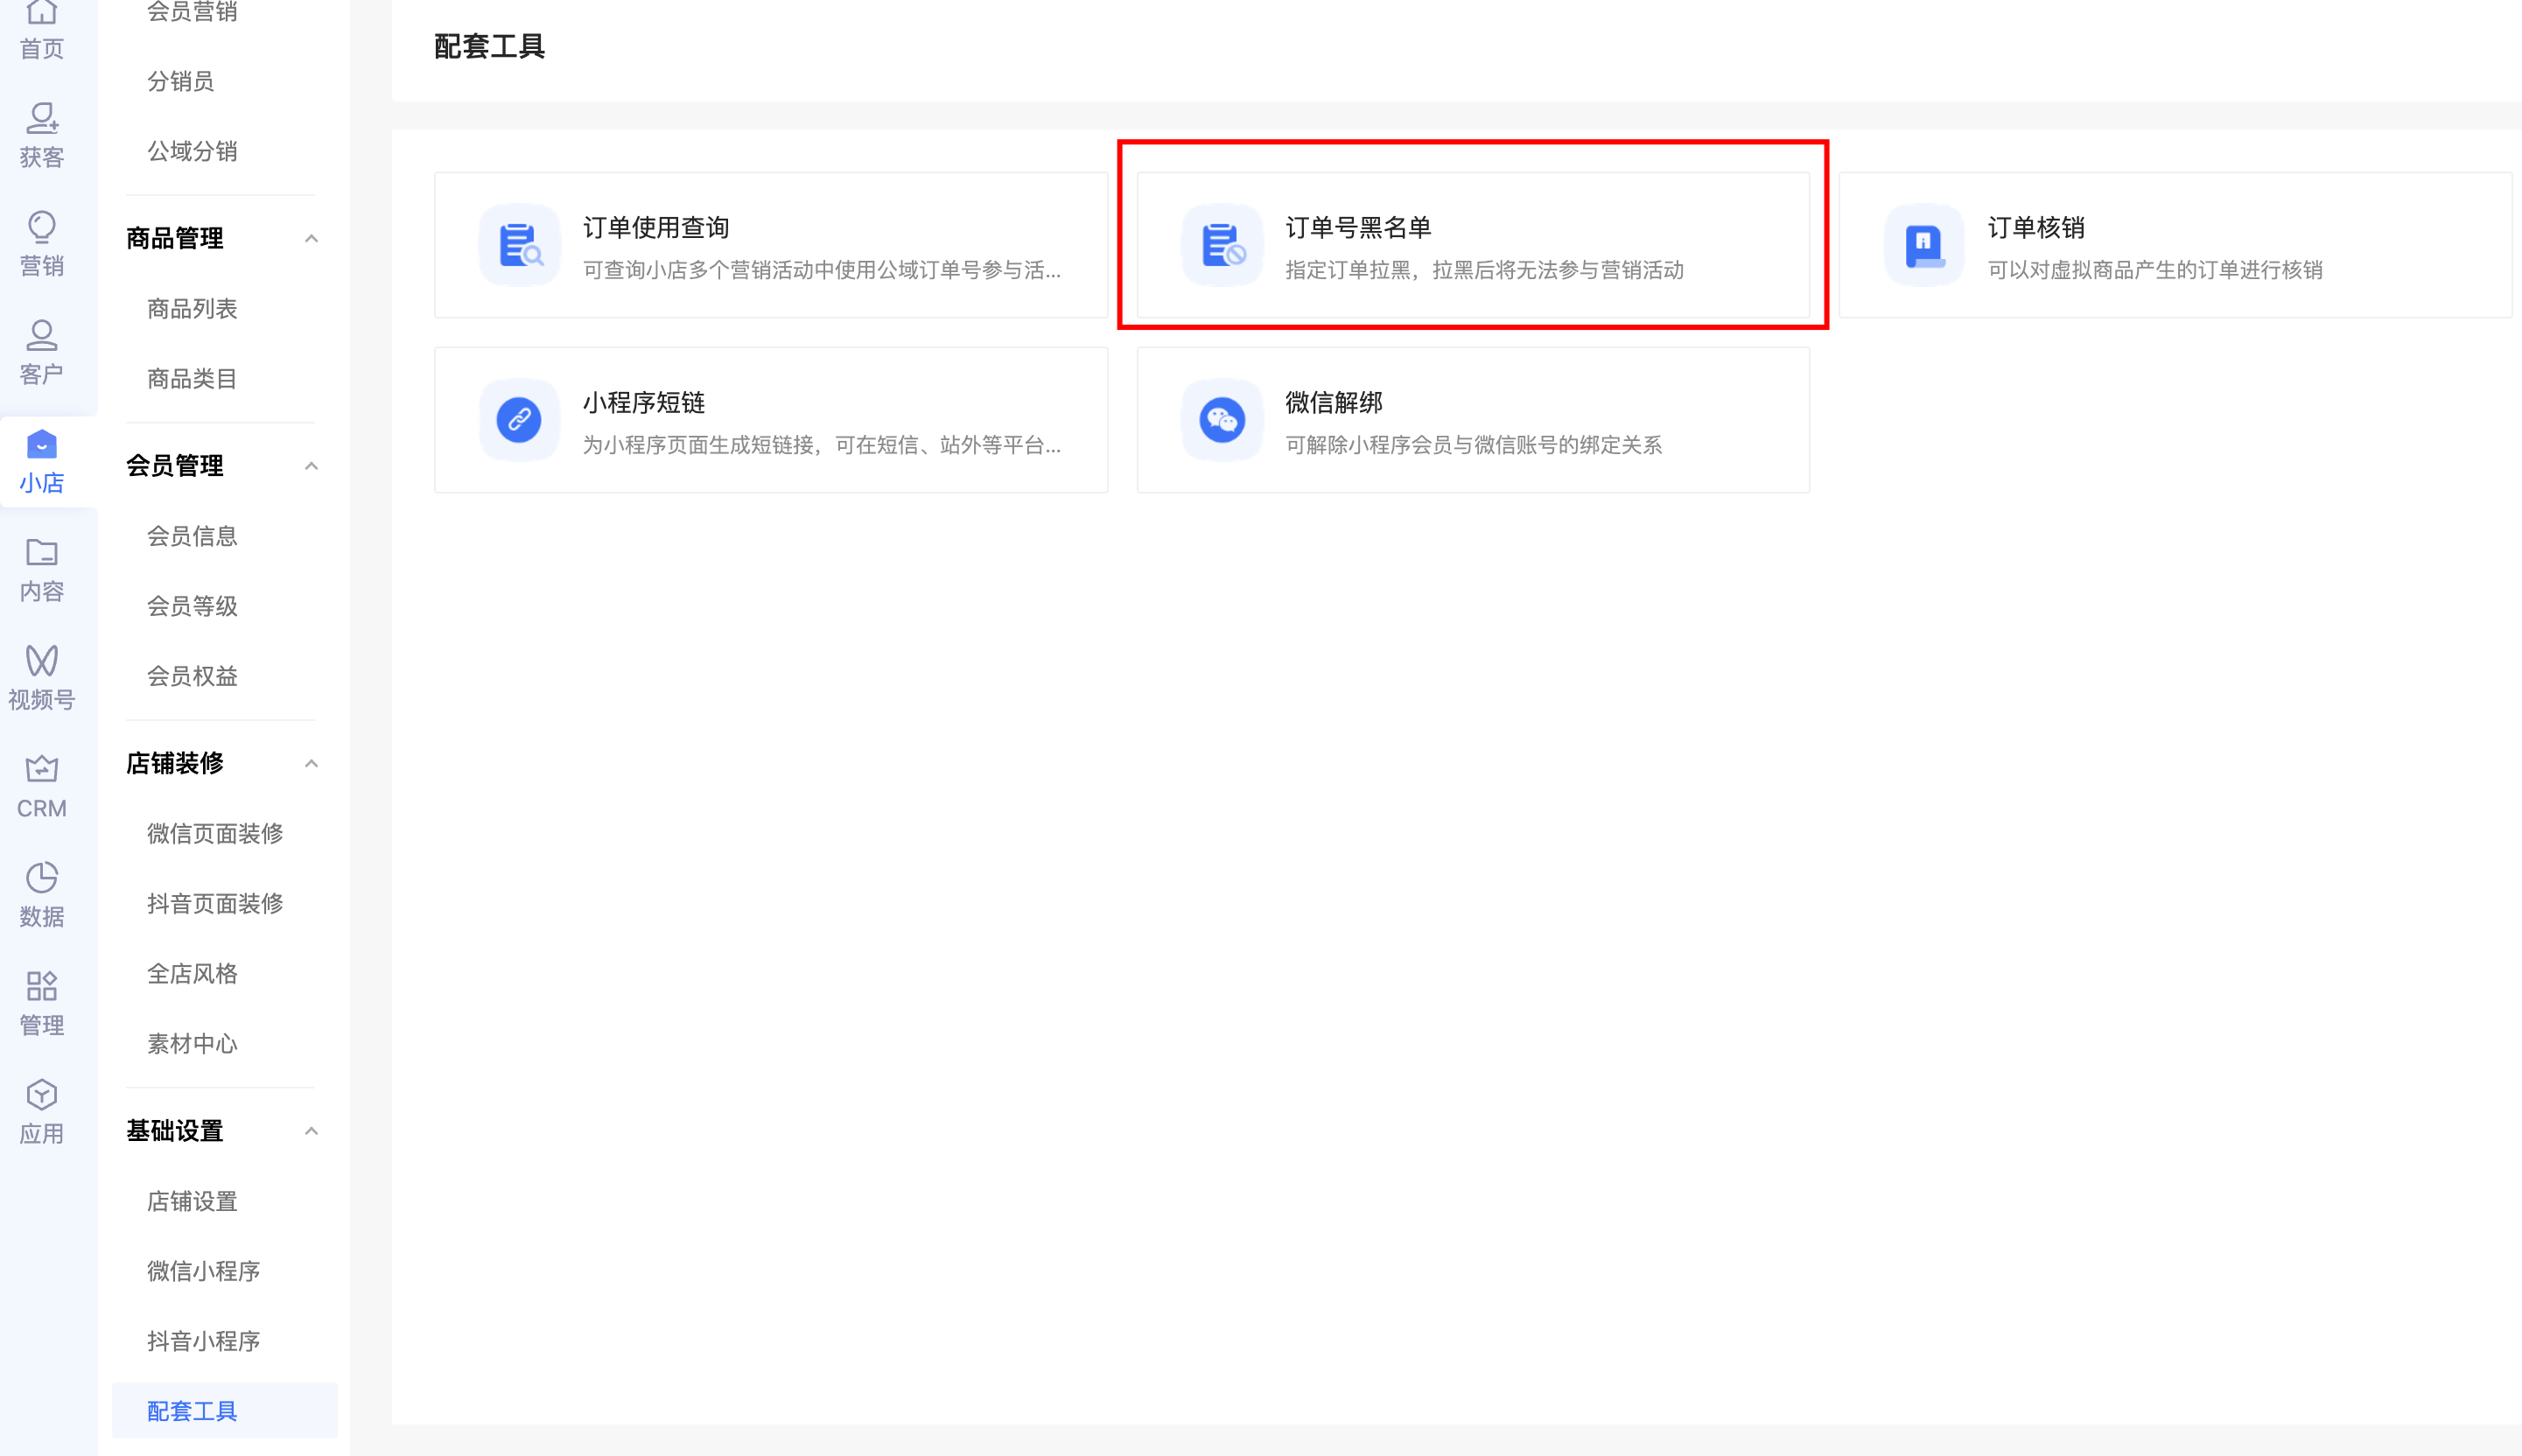Screen dimensions: 2522x1456
Task: Open 抖音小程序 settings item
Action: (x=203, y=1341)
